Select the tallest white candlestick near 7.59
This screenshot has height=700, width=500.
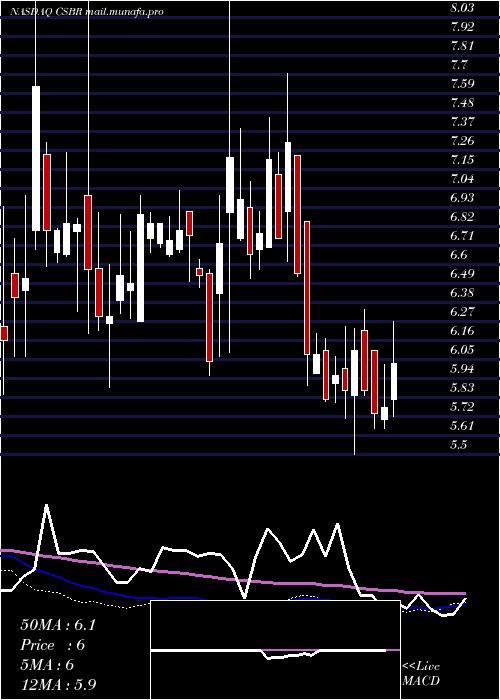coord(36,158)
